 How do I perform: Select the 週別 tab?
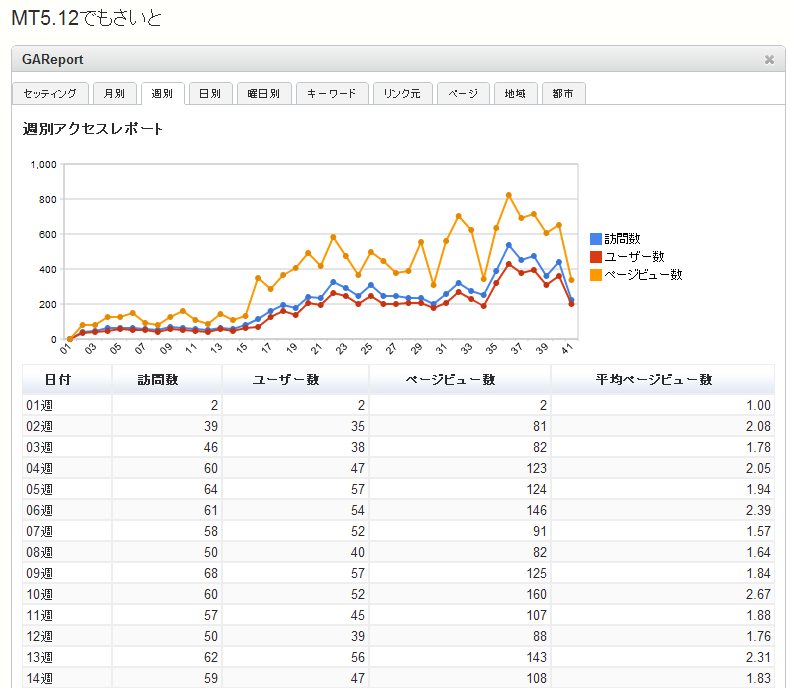(x=162, y=94)
